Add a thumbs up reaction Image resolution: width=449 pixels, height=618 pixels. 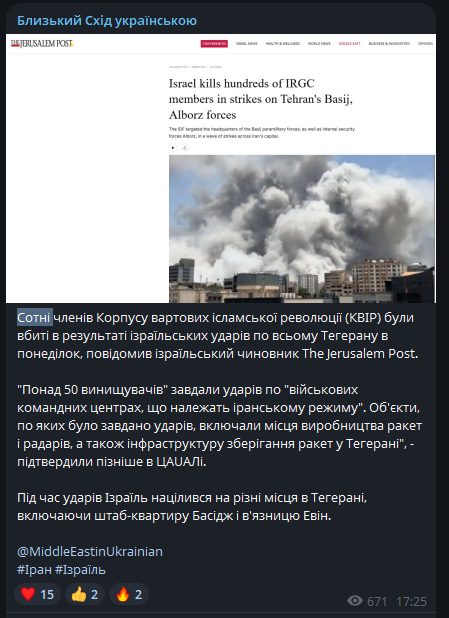(x=85, y=594)
